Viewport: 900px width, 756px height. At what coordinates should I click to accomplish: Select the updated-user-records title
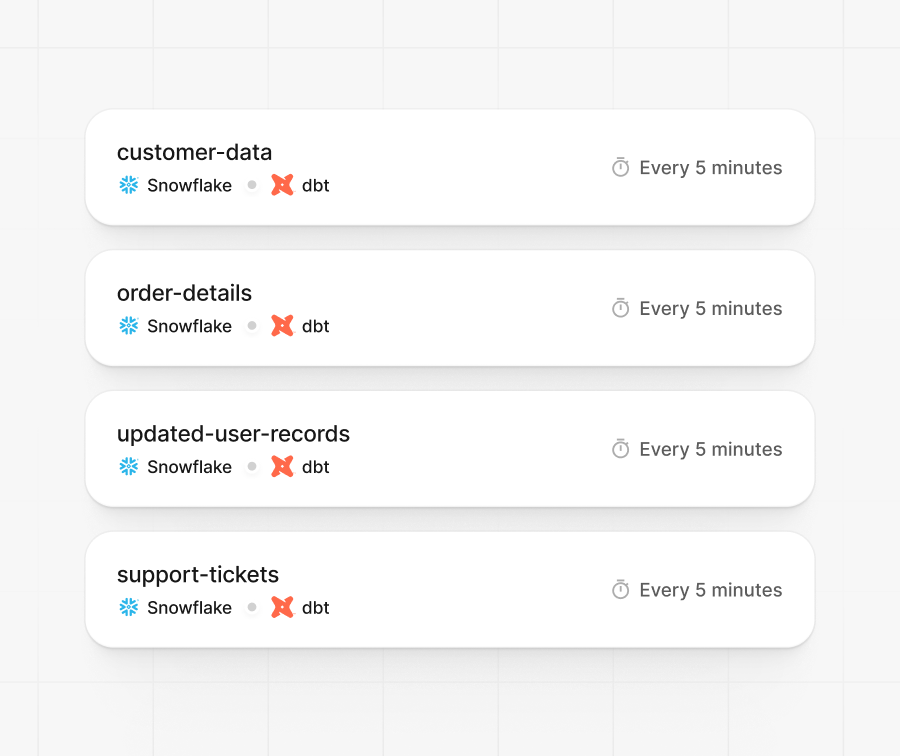click(x=233, y=434)
